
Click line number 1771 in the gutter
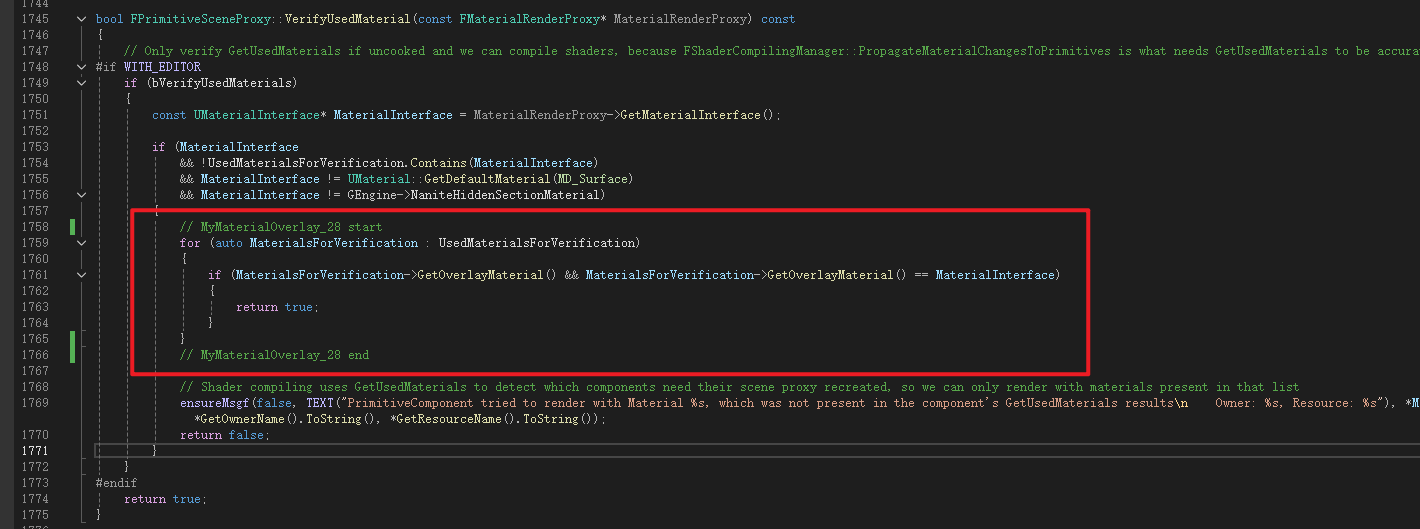pyautogui.click(x=34, y=451)
